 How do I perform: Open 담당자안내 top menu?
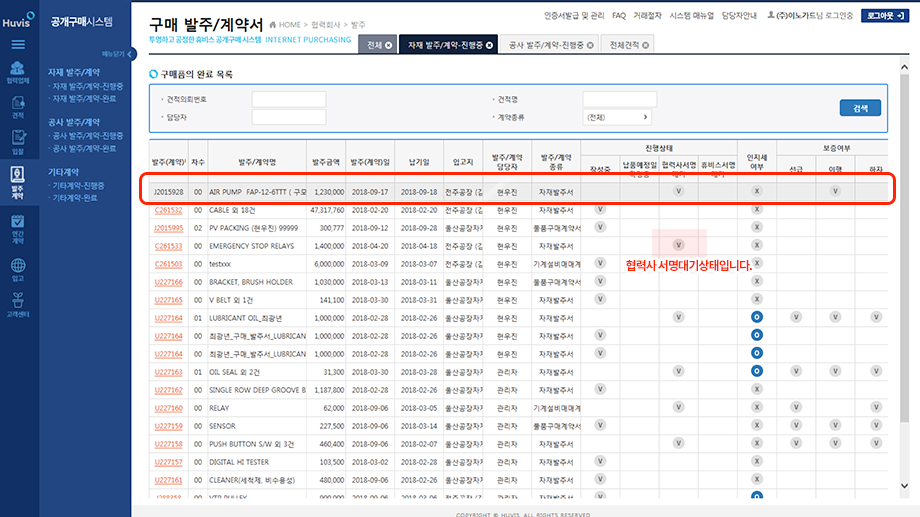tap(739, 16)
